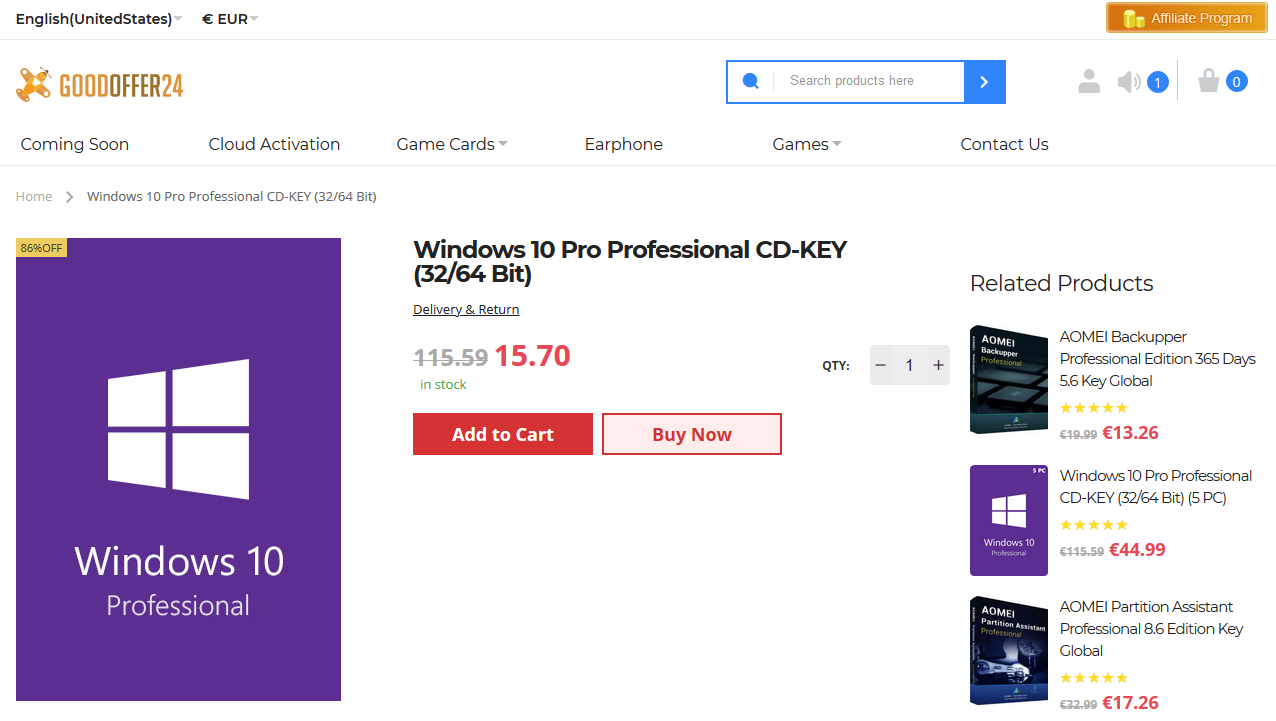The width and height of the screenshot is (1276, 721).
Task: Open Windows 10 Pro (5 PC) title link
Action: tap(1155, 486)
